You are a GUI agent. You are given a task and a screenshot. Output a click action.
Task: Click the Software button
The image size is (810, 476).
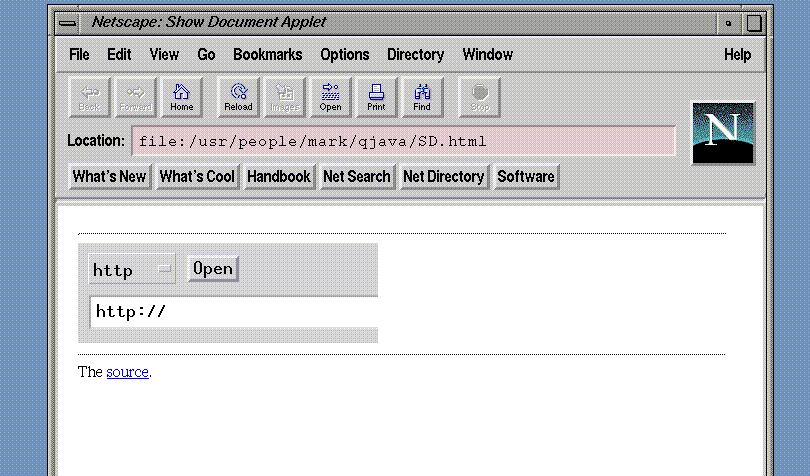pyautogui.click(x=526, y=177)
